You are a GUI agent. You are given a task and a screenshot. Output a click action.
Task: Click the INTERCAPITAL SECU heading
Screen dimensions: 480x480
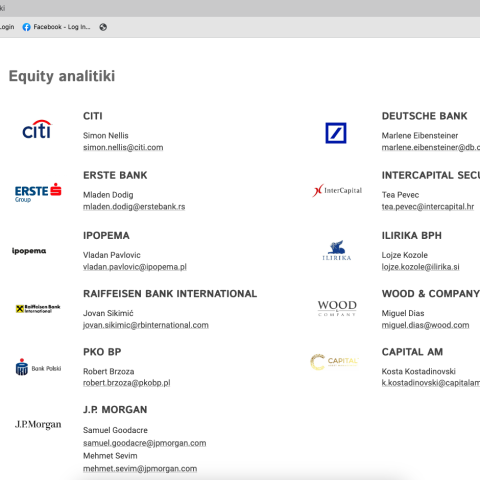431,175
